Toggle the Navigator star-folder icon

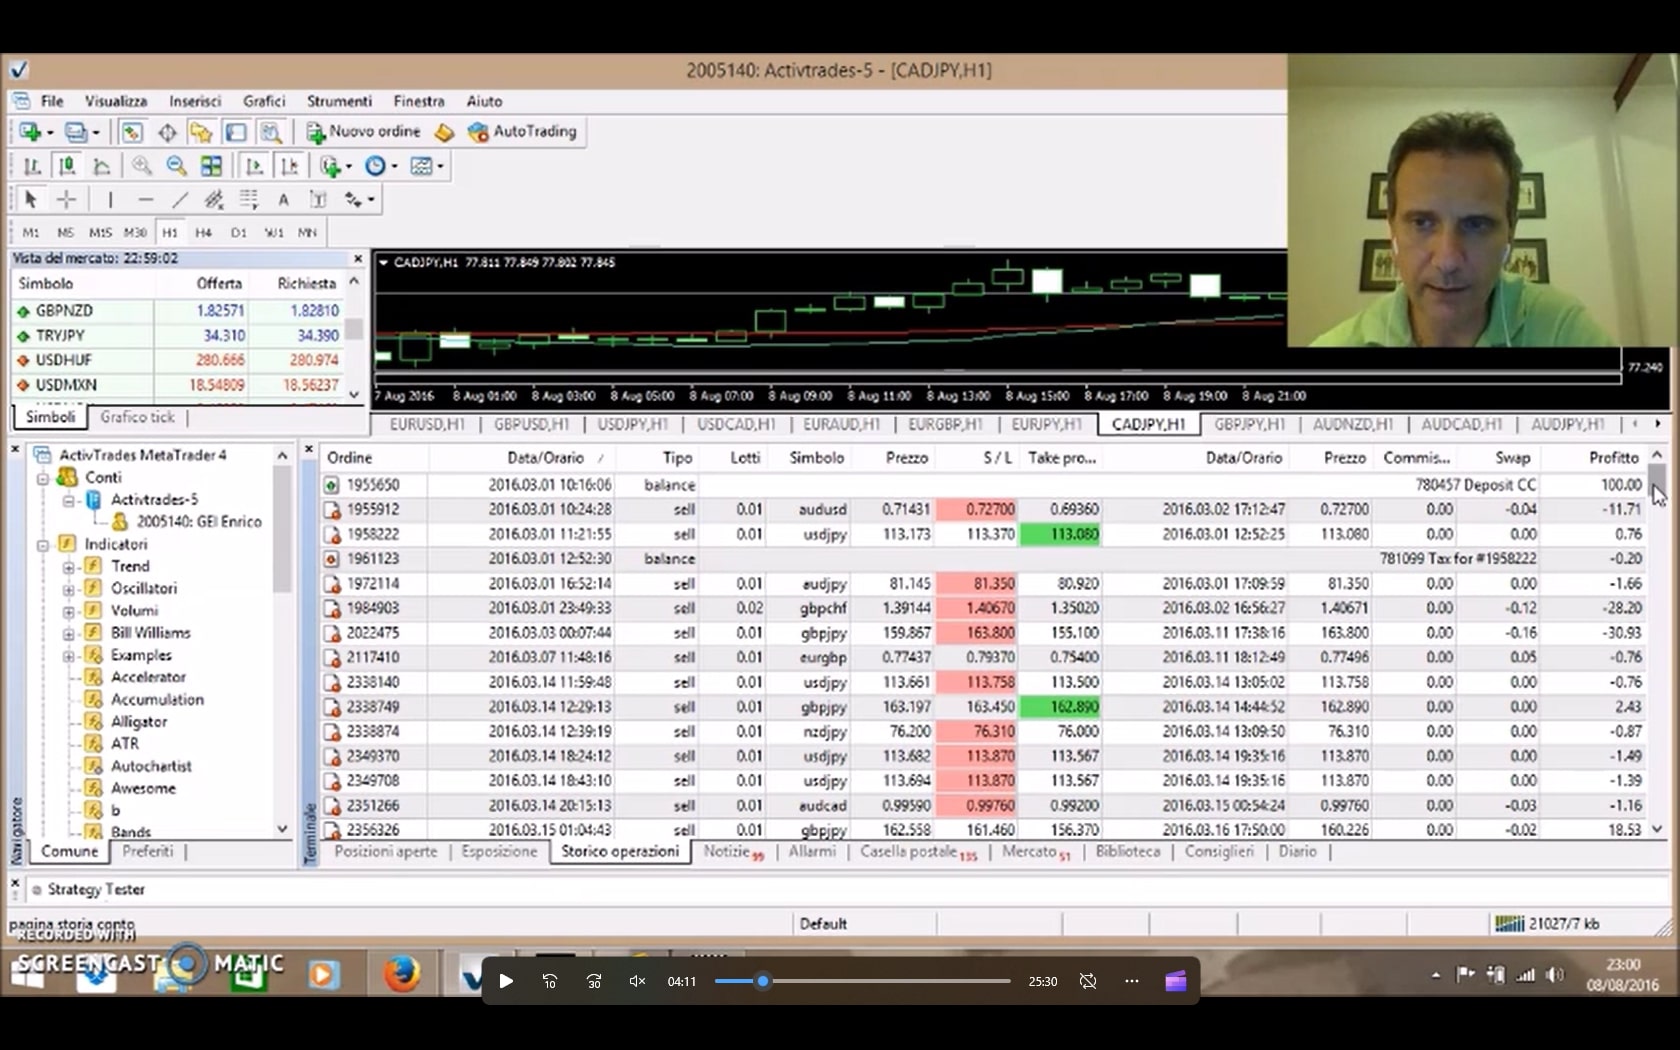click(x=201, y=132)
